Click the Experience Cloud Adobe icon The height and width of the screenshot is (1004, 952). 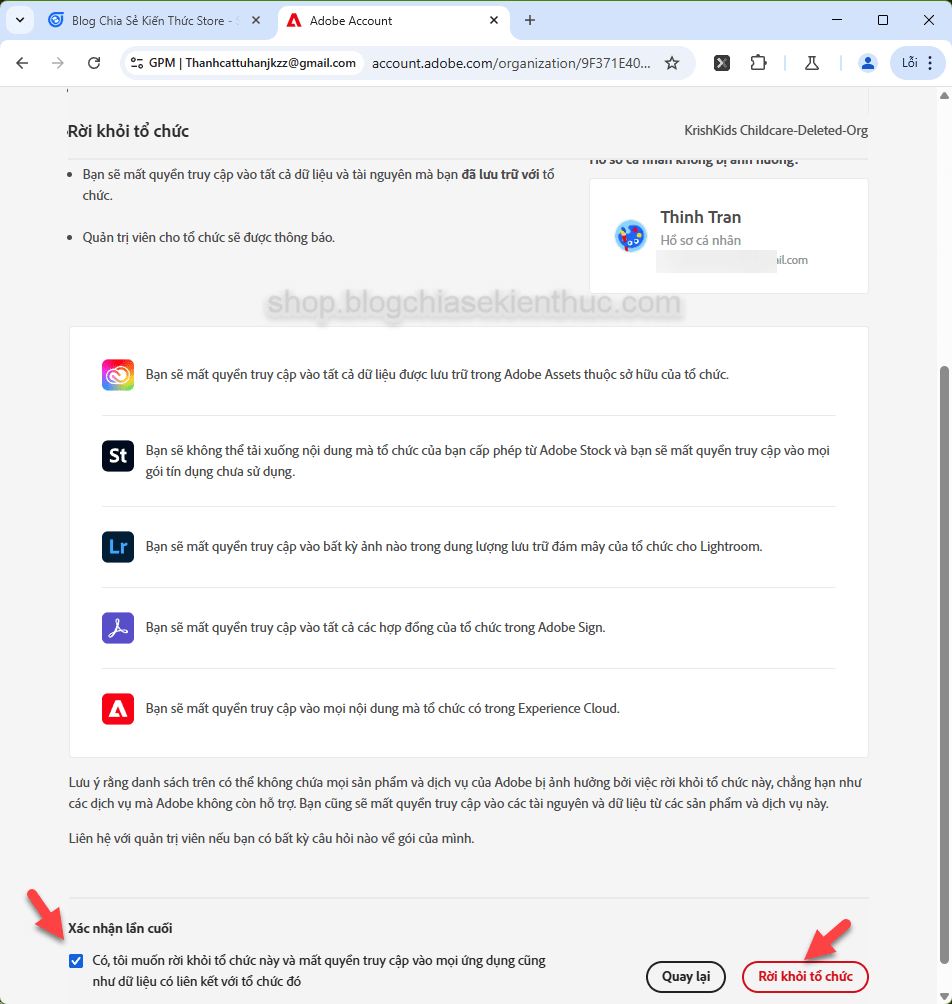tap(118, 709)
